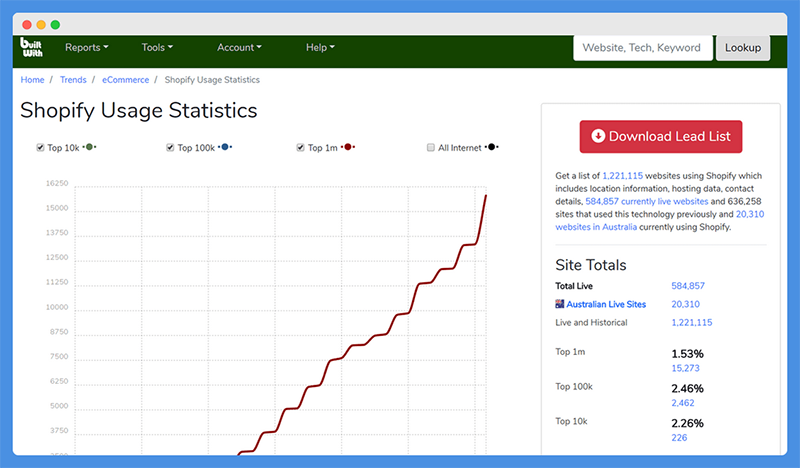The image size is (800, 468).
Task: Click the yellow minimize window button
Action: tap(41, 24)
